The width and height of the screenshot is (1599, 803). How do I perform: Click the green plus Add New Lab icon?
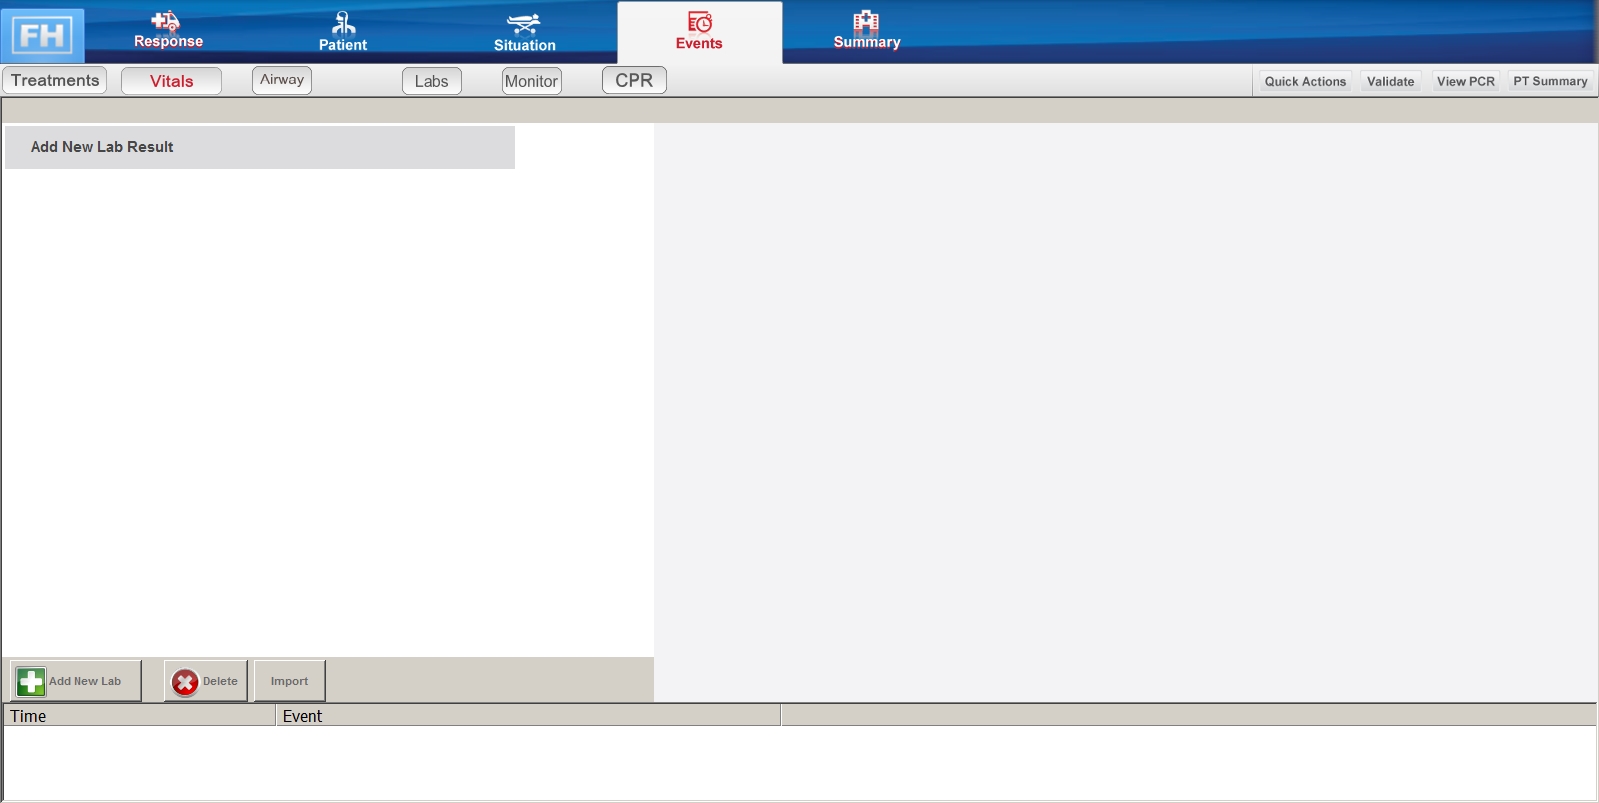click(31, 682)
